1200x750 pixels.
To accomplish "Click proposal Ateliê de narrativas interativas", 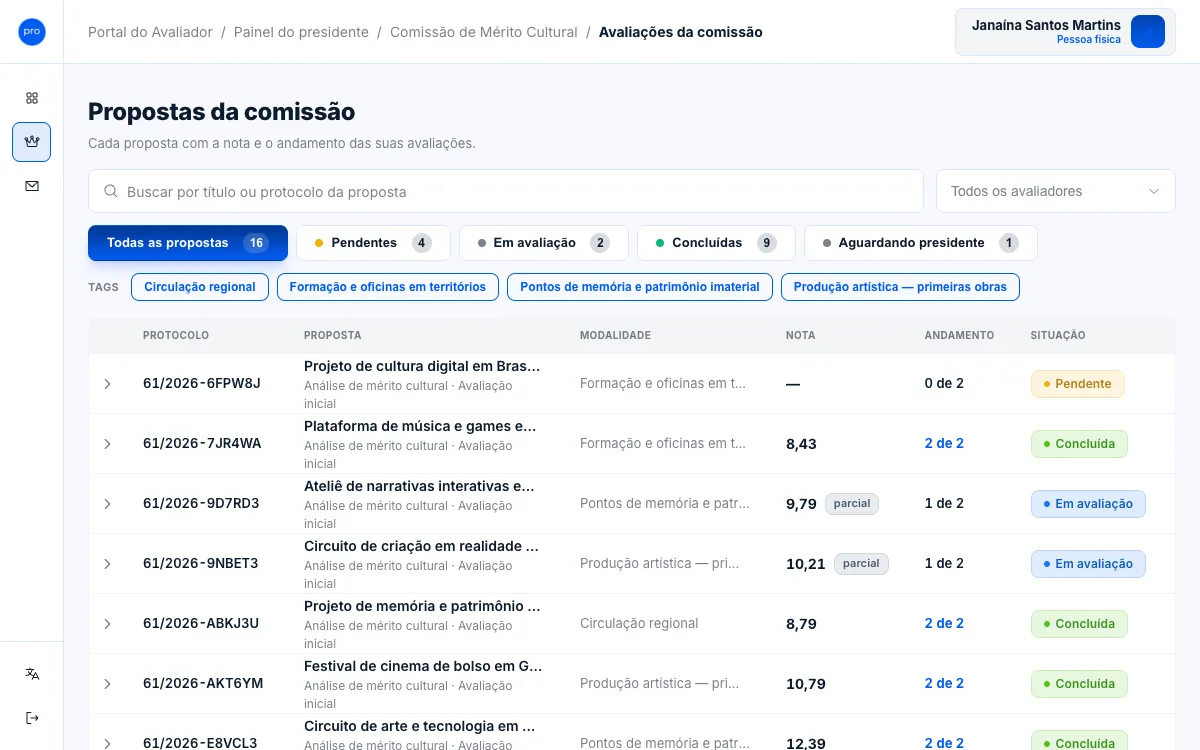I will 419,486.
